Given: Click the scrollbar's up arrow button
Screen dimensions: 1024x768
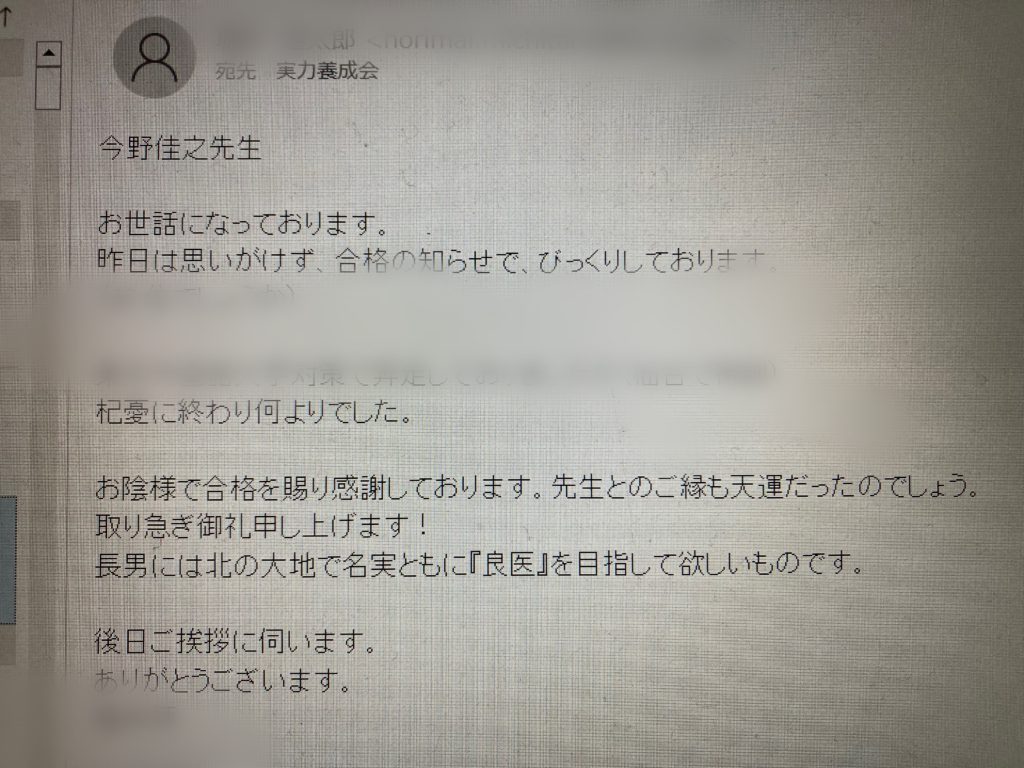Looking at the screenshot, I should tap(48, 54).
